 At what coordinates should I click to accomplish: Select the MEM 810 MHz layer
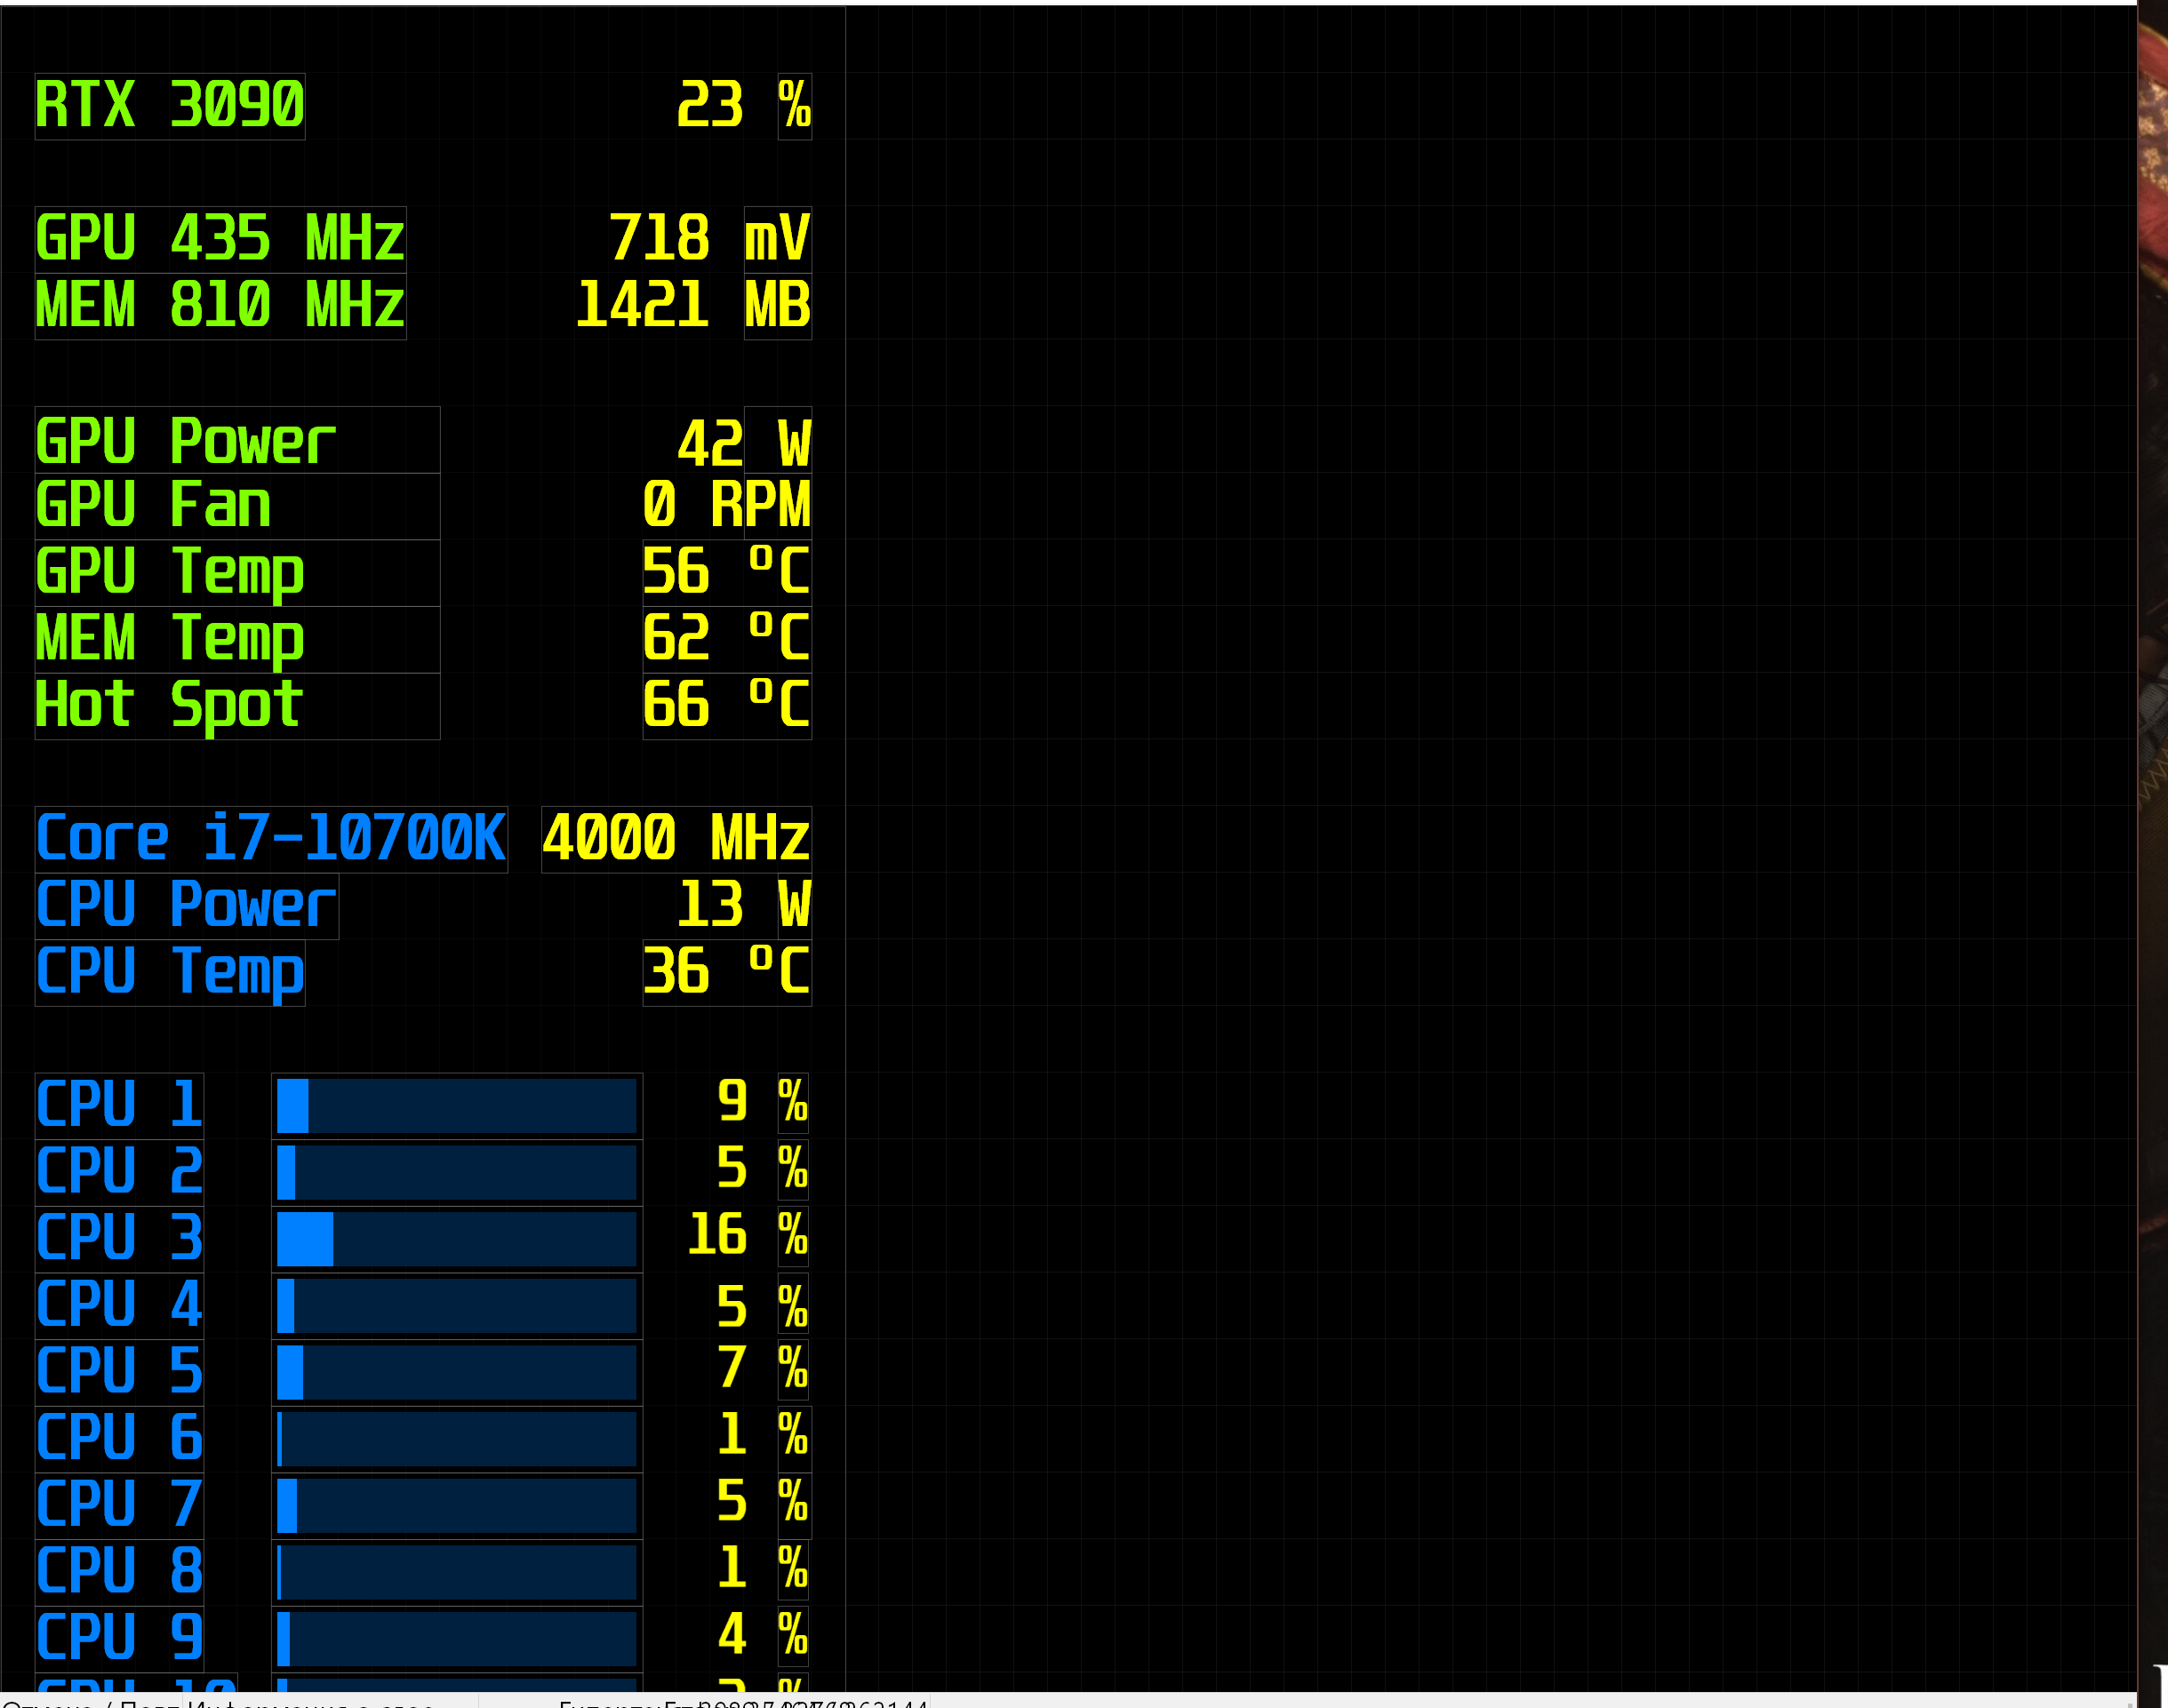click(x=220, y=306)
